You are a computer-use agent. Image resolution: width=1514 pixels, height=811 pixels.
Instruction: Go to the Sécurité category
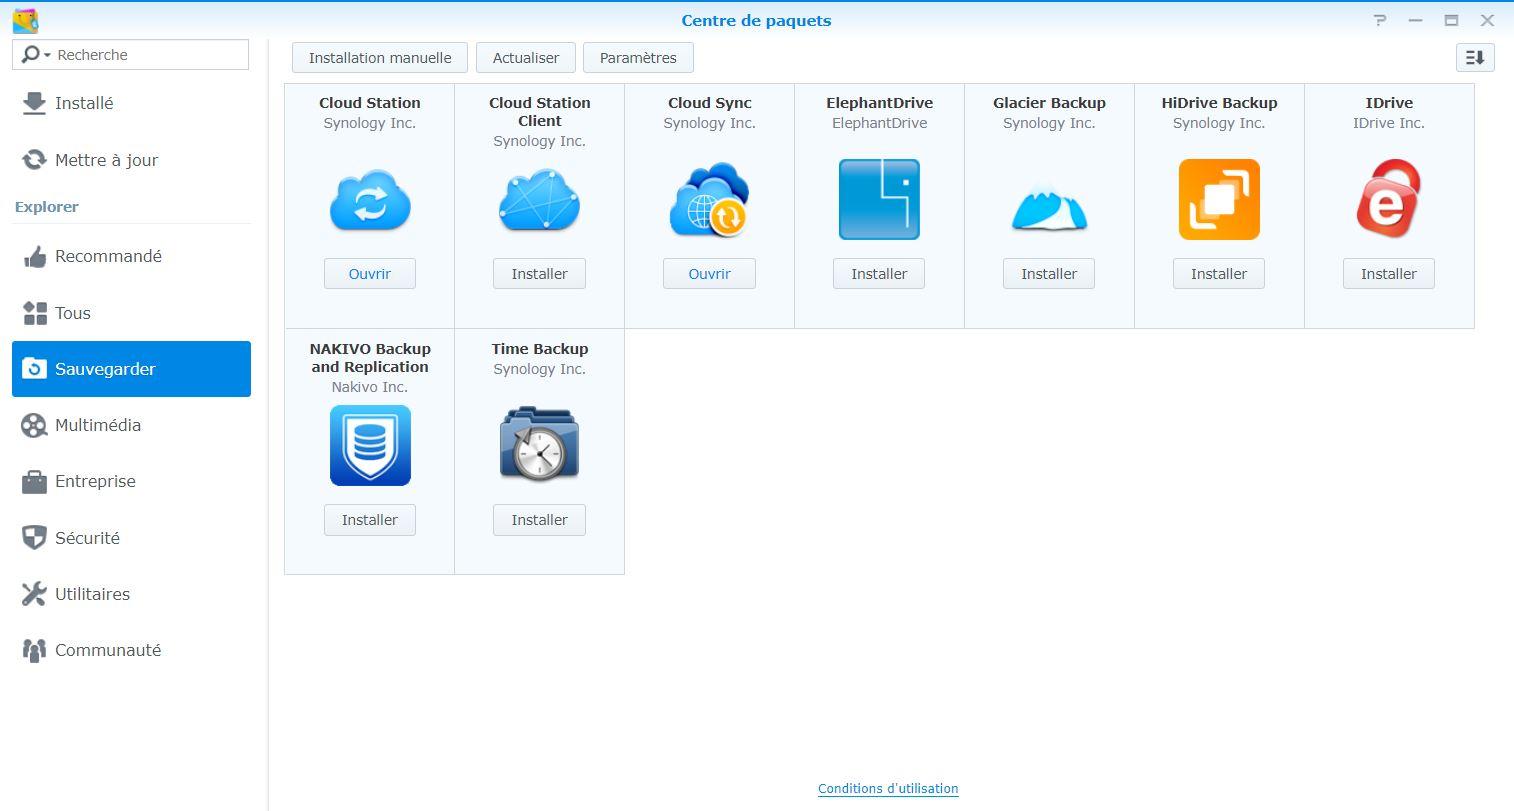click(x=87, y=538)
